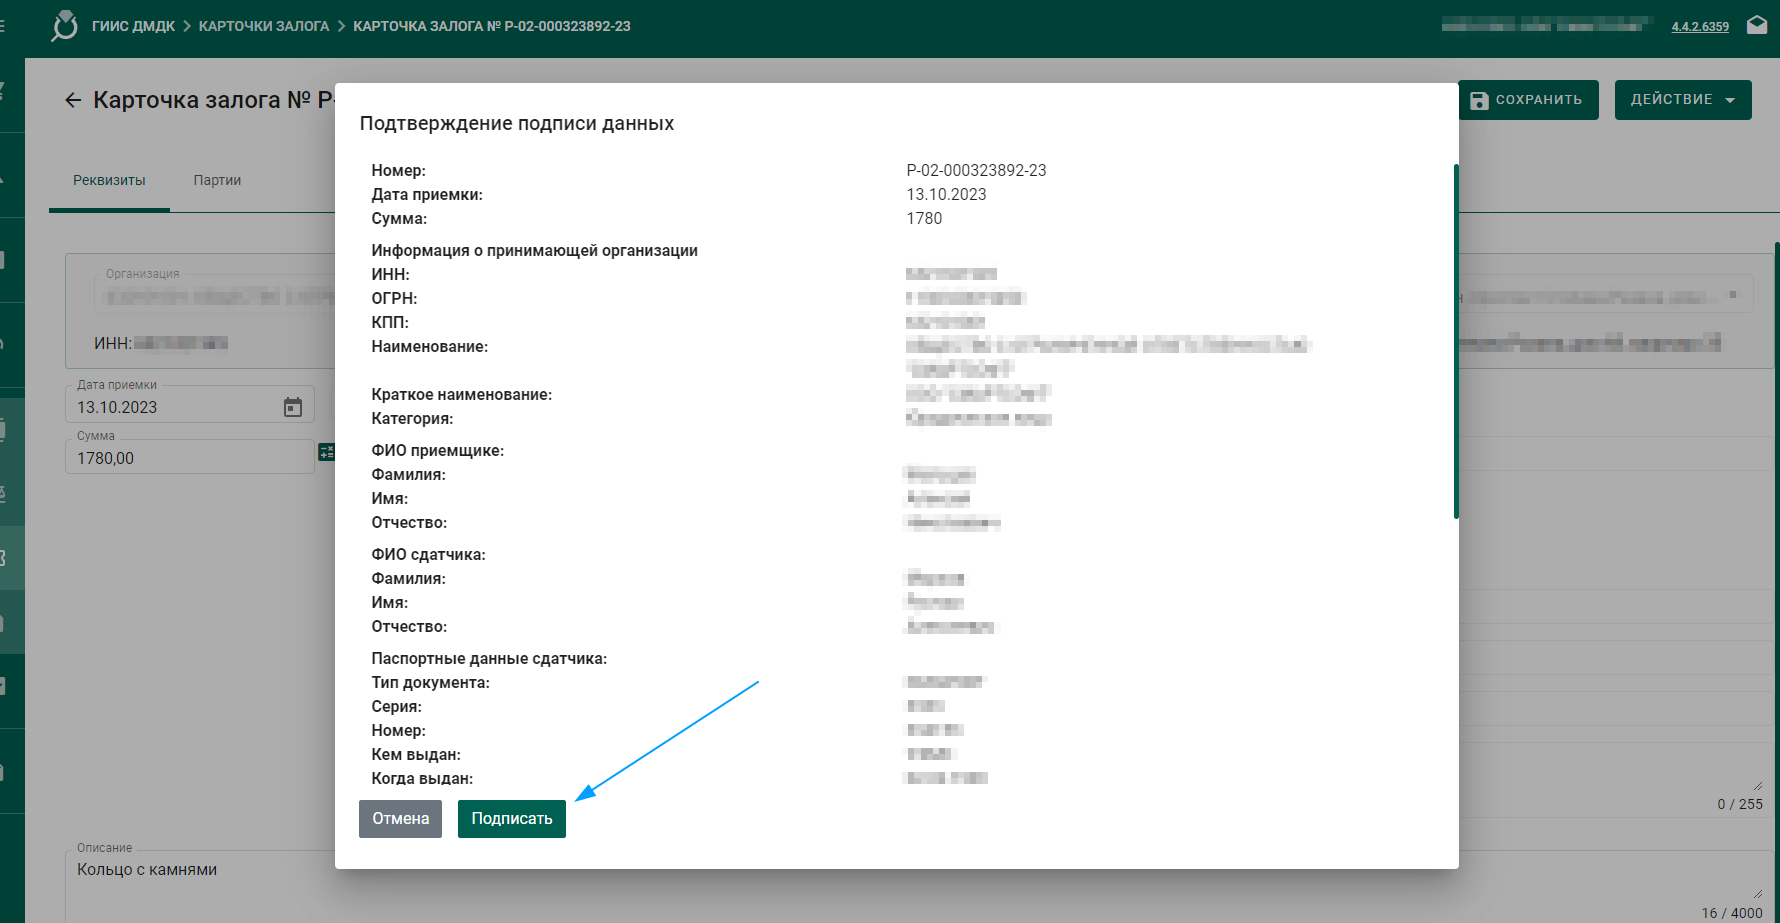Click the dialog's vertical scrollbar
The width and height of the screenshot is (1780, 923).
coord(1456,341)
